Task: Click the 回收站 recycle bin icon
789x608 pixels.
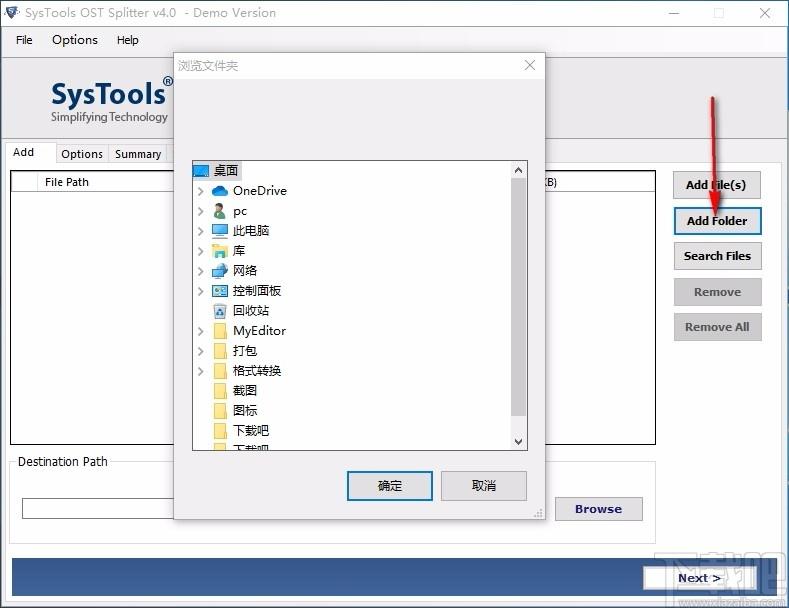Action: pyautogui.click(x=220, y=311)
